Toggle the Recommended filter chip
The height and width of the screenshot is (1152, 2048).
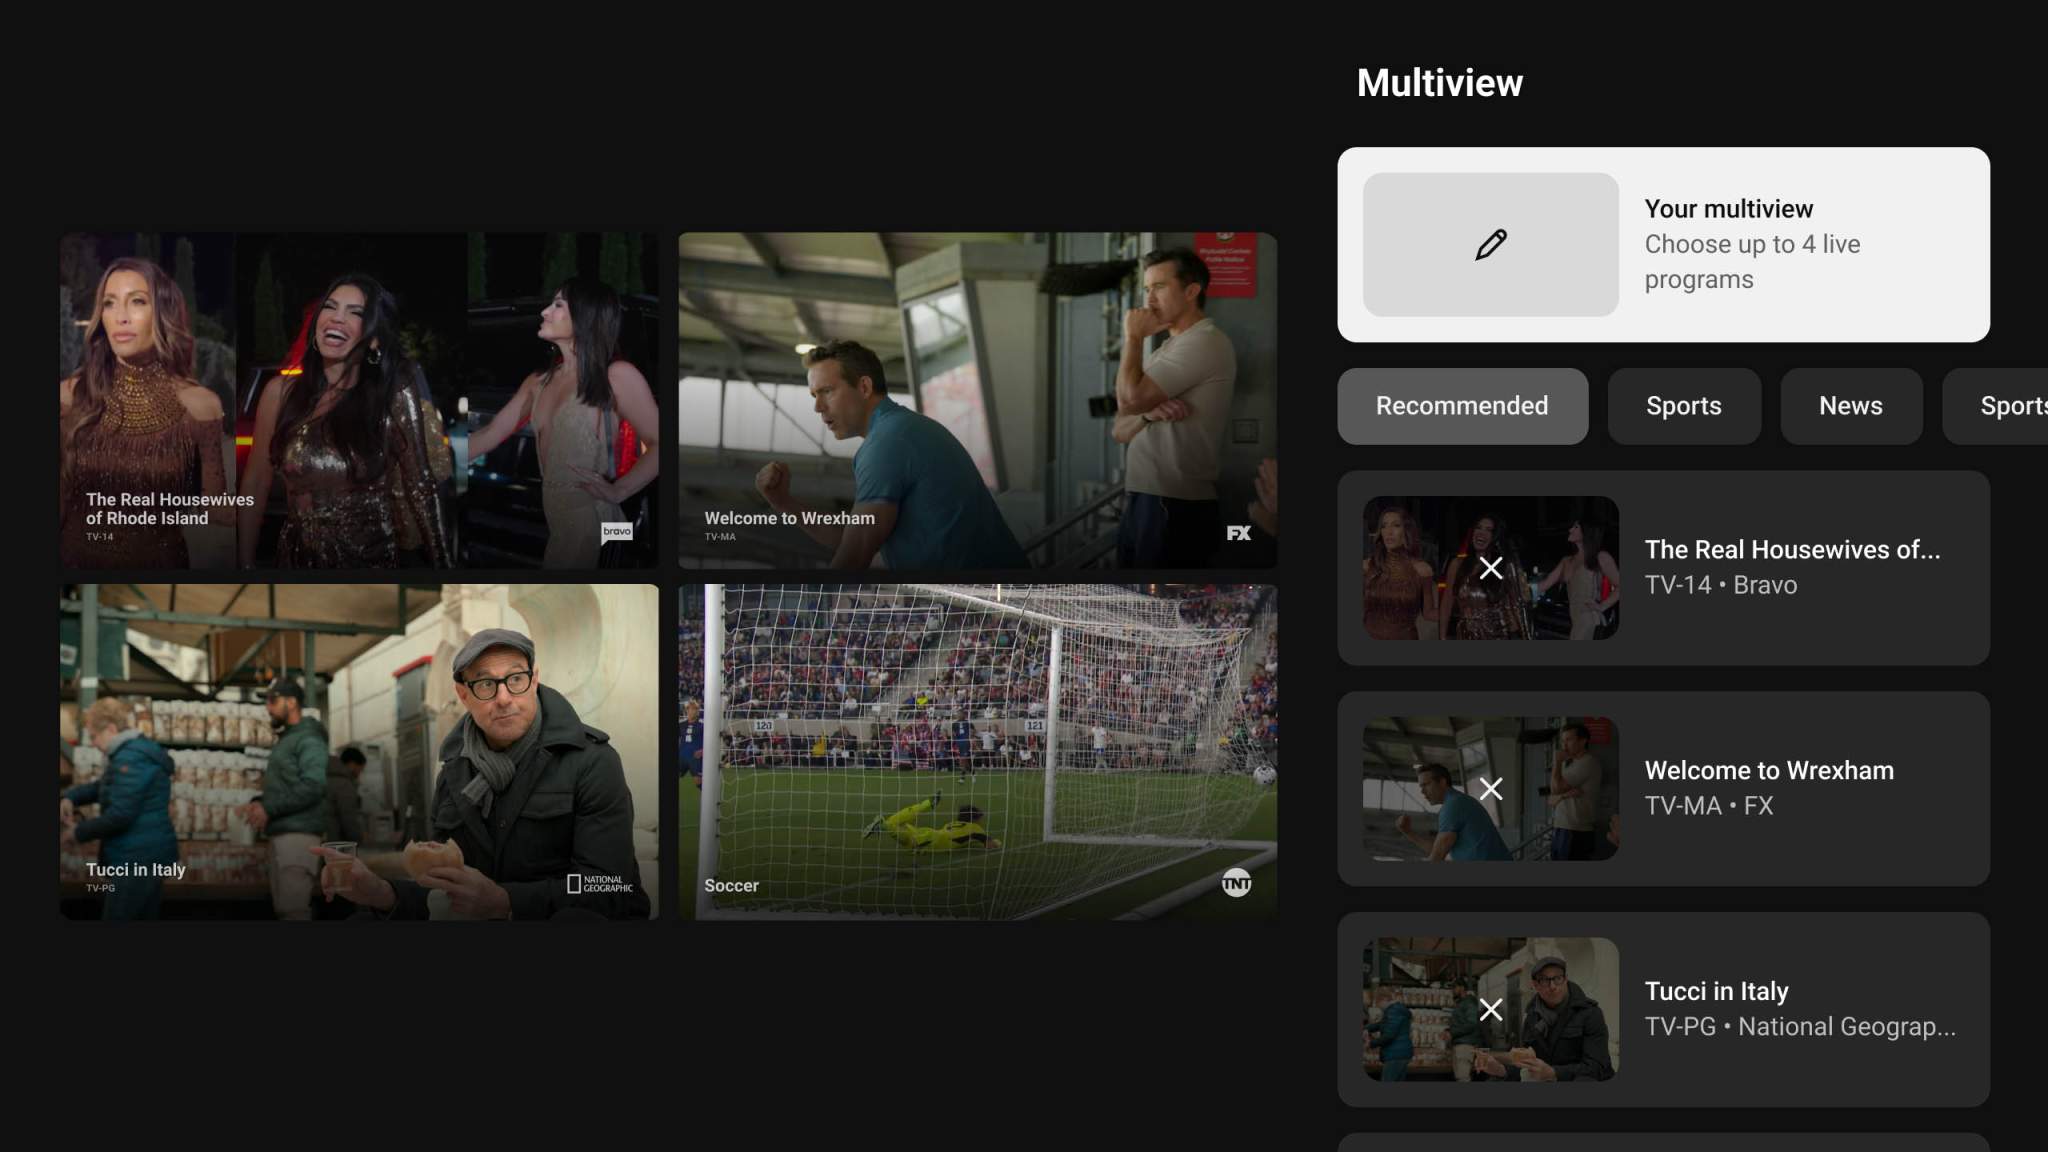pos(1462,406)
